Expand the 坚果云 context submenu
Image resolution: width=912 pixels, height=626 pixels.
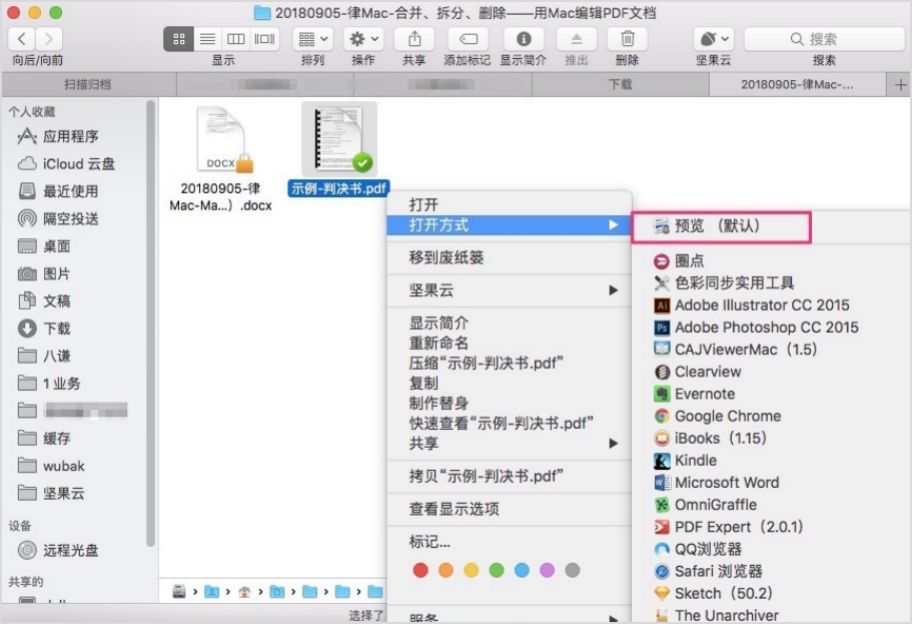(509, 290)
